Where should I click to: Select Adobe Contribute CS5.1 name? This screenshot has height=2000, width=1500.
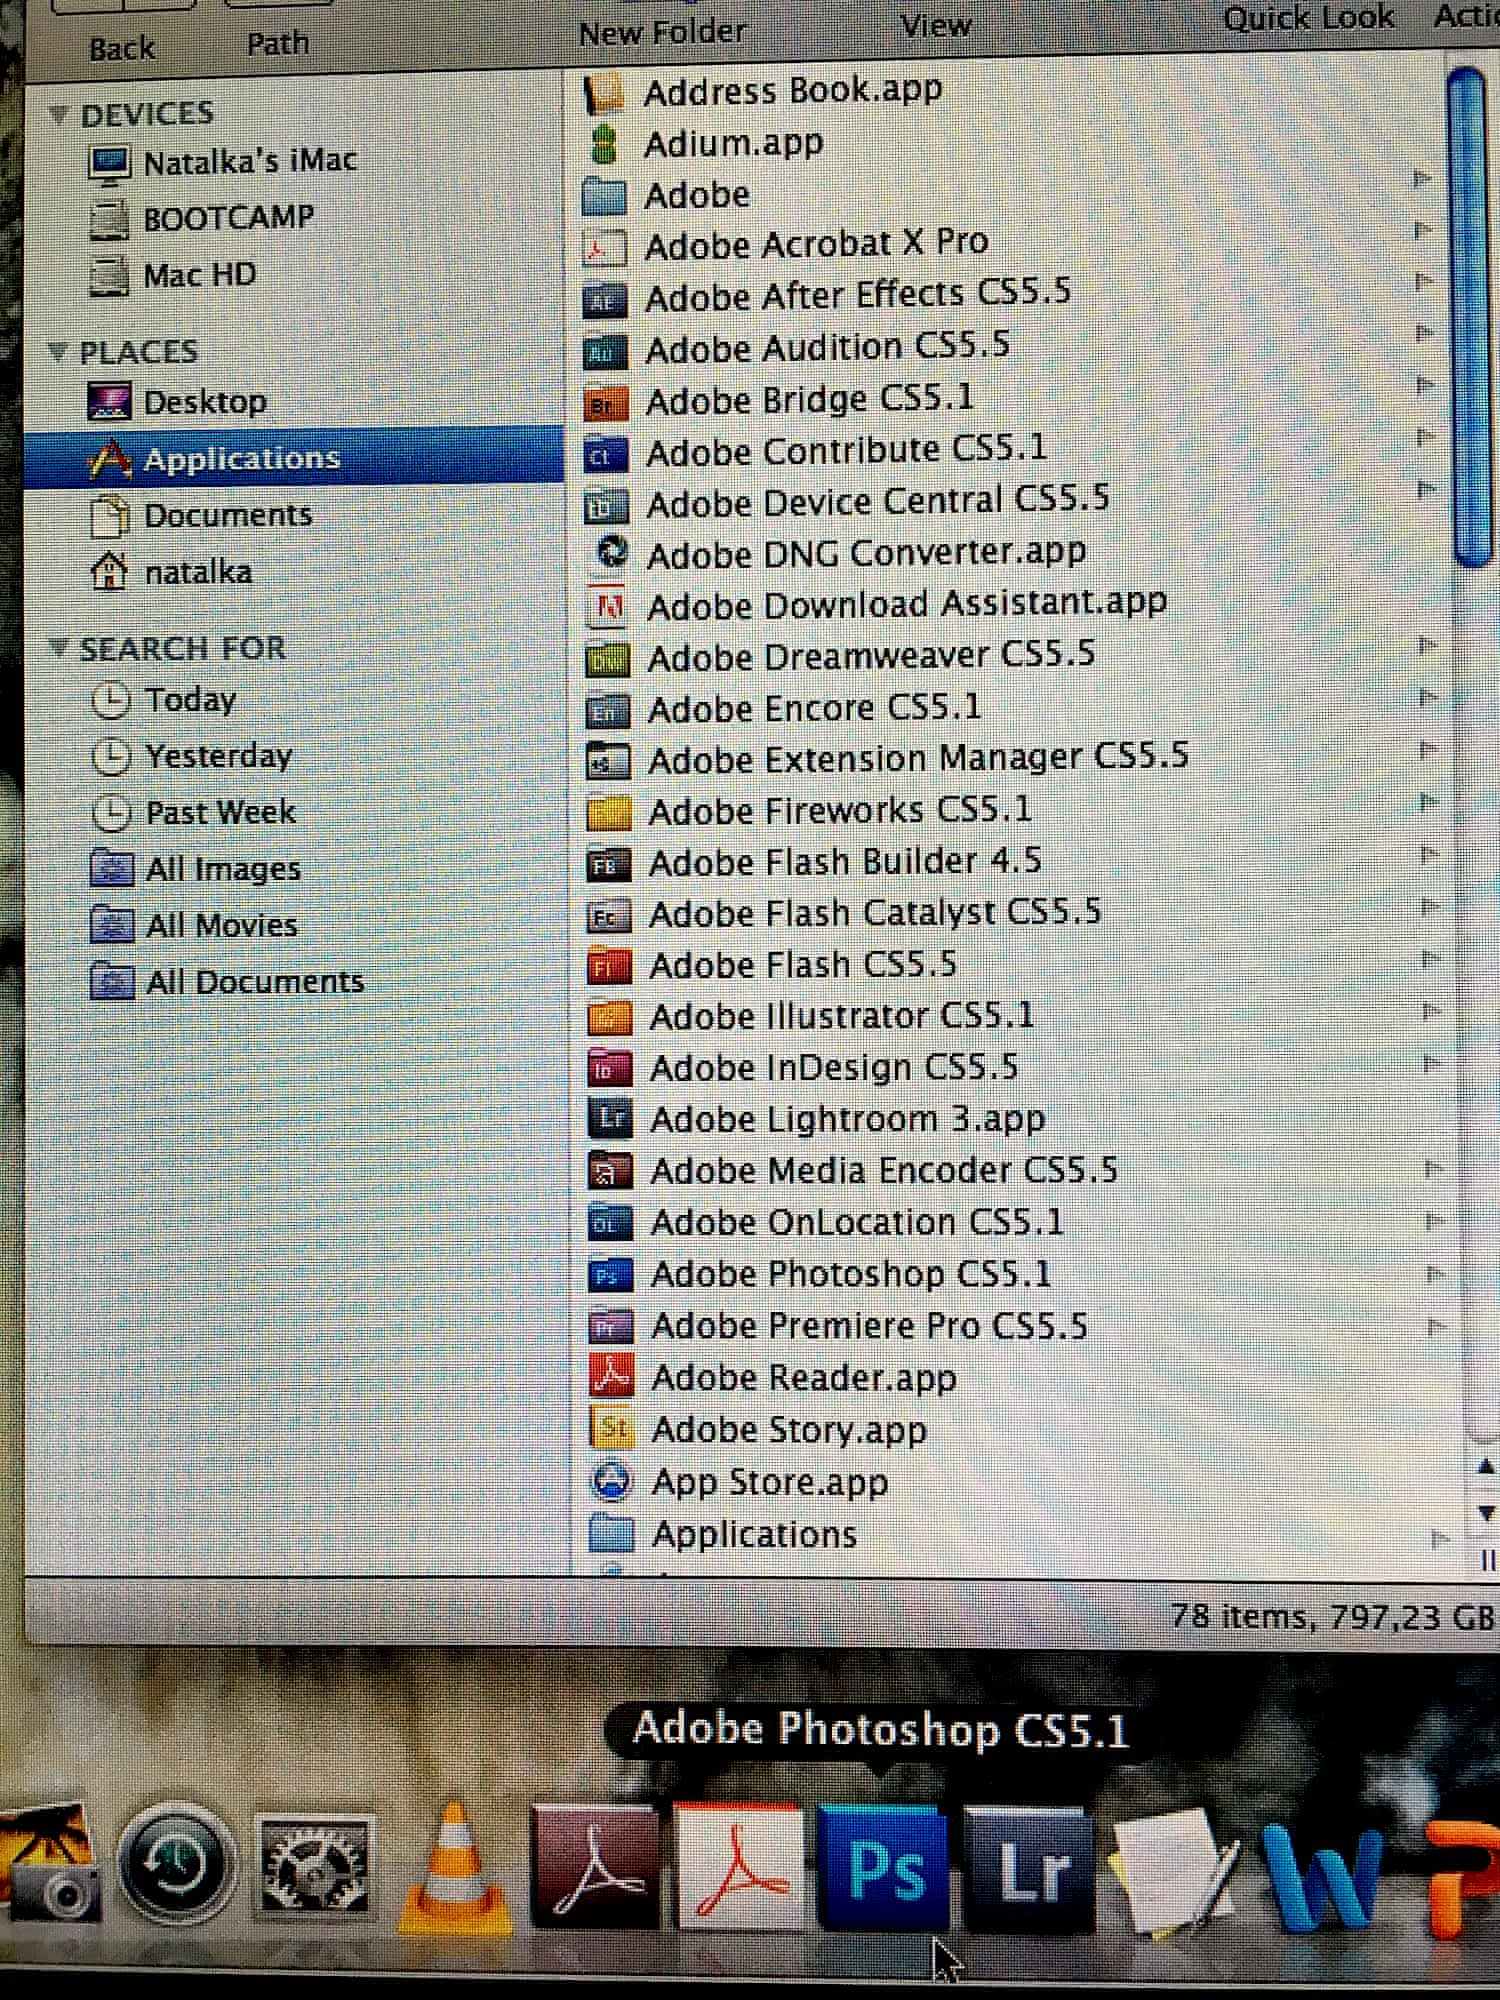pyautogui.click(x=847, y=450)
